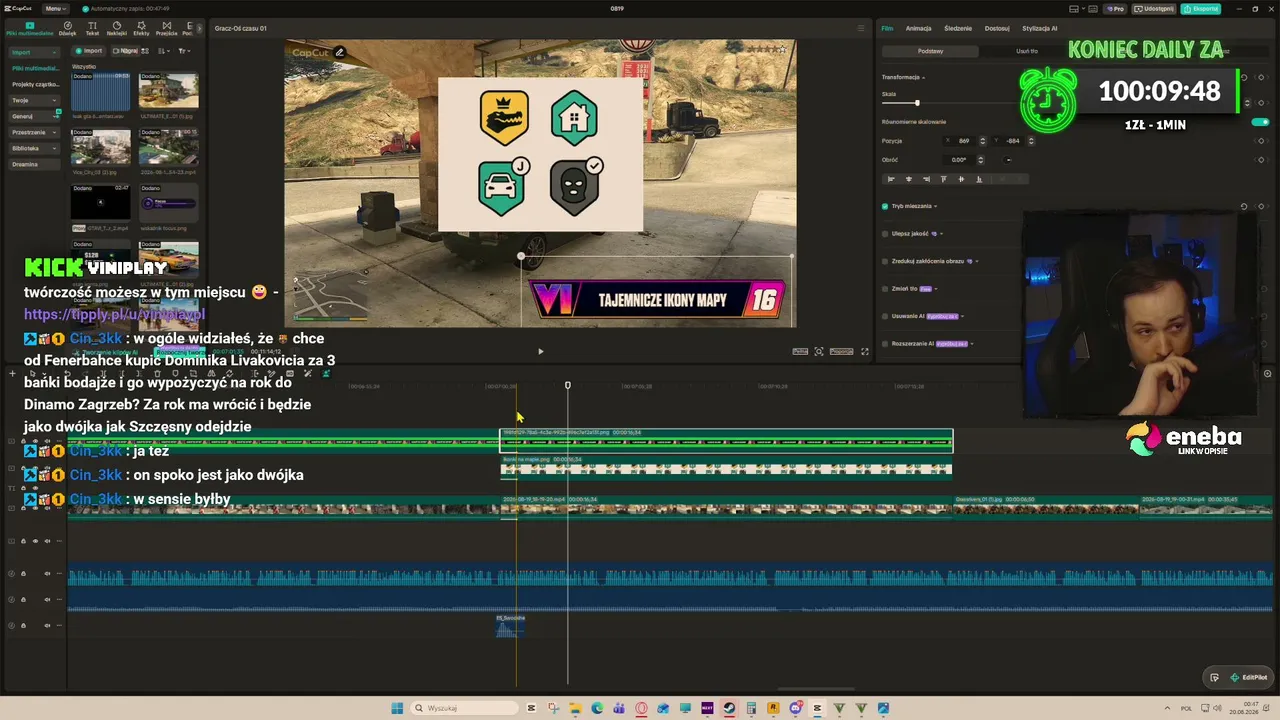Expand the Twoje sidebar section
Screen dimensions: 1280x720
point(34,100)
